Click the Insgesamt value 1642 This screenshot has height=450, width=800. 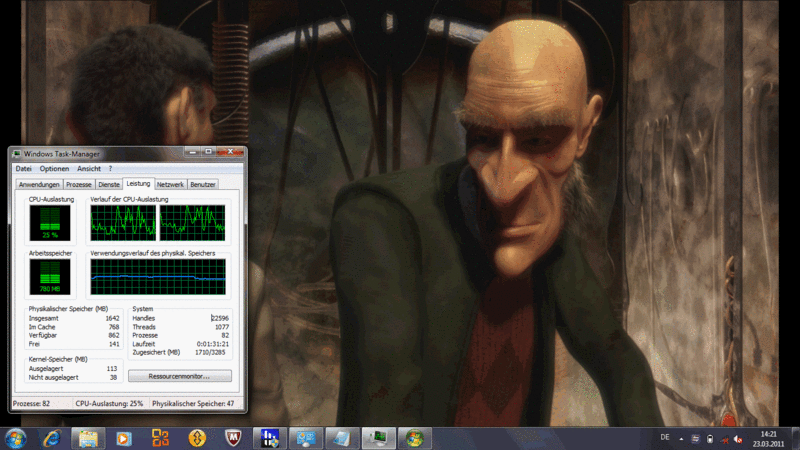click(112, 318)
